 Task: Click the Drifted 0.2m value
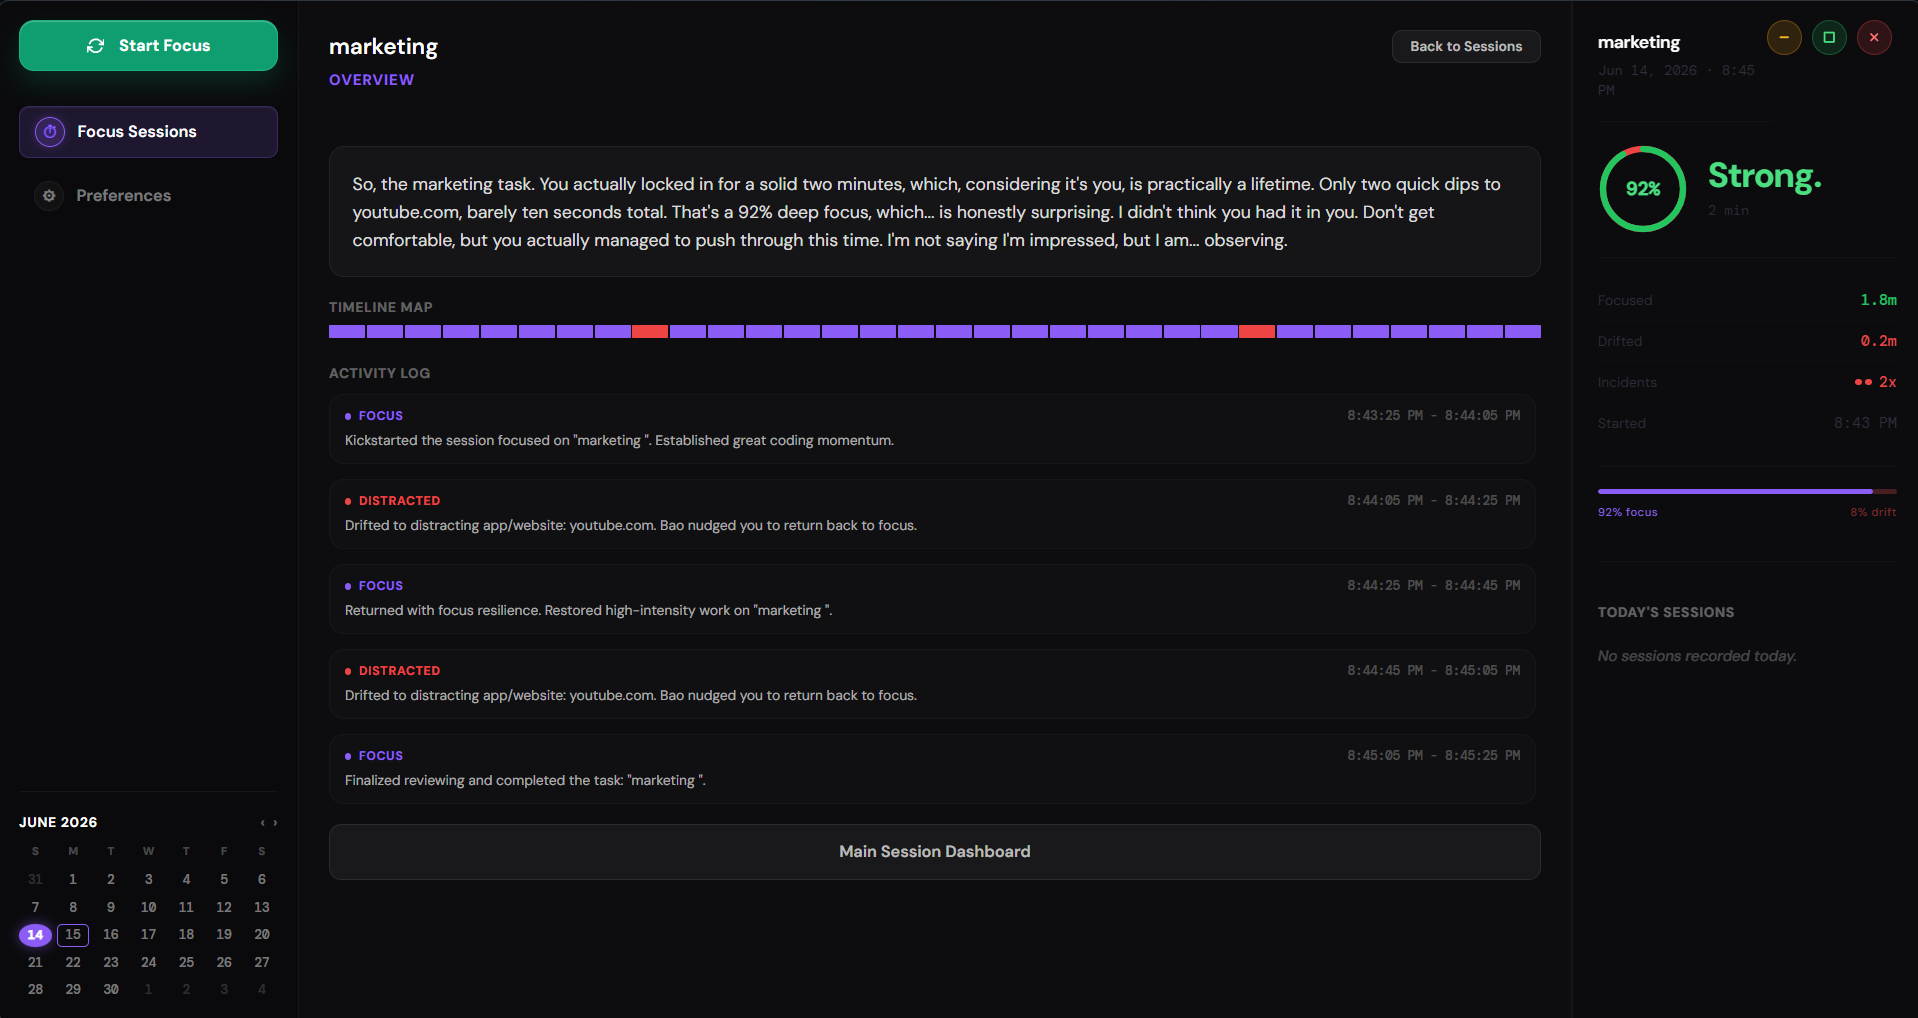[x=1878, y=341]
